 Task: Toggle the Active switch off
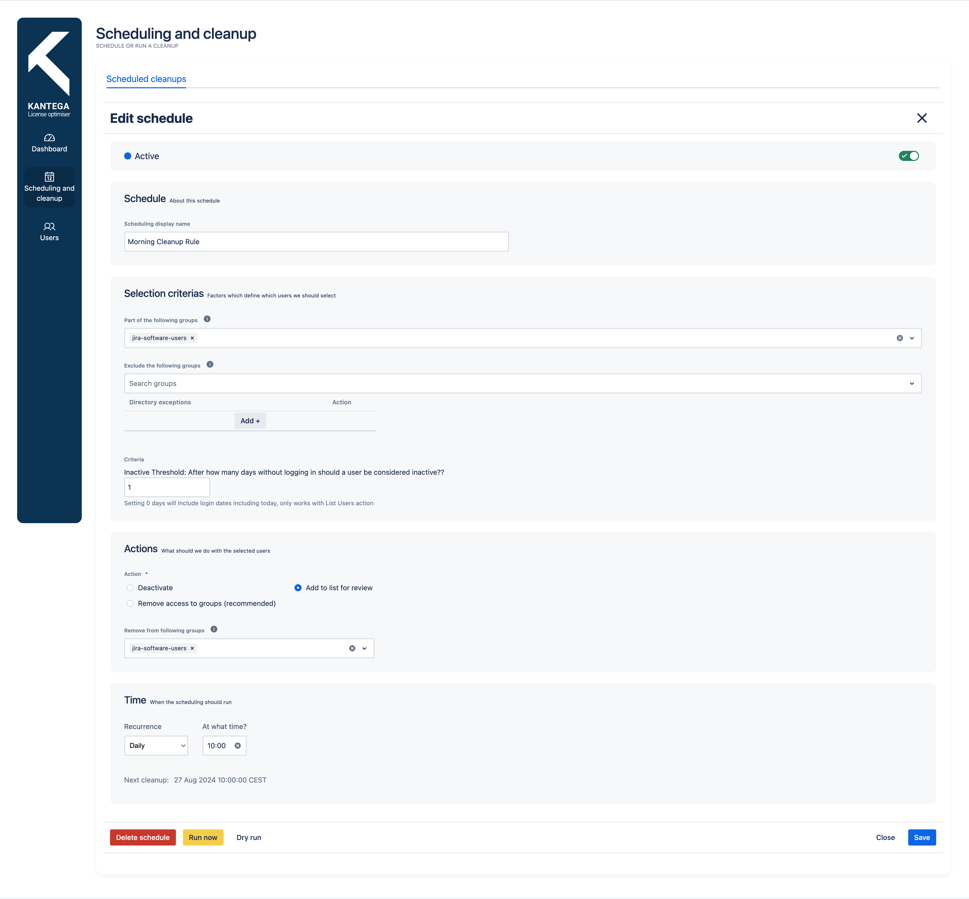(x=908, y=155)
